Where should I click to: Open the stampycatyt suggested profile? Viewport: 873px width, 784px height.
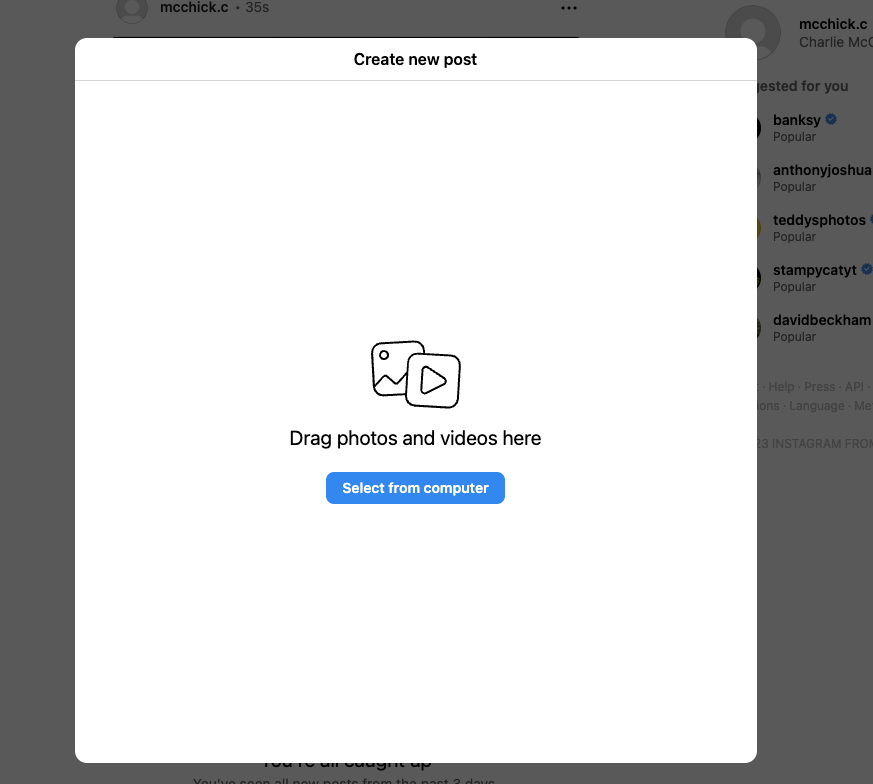coord(815,270)
